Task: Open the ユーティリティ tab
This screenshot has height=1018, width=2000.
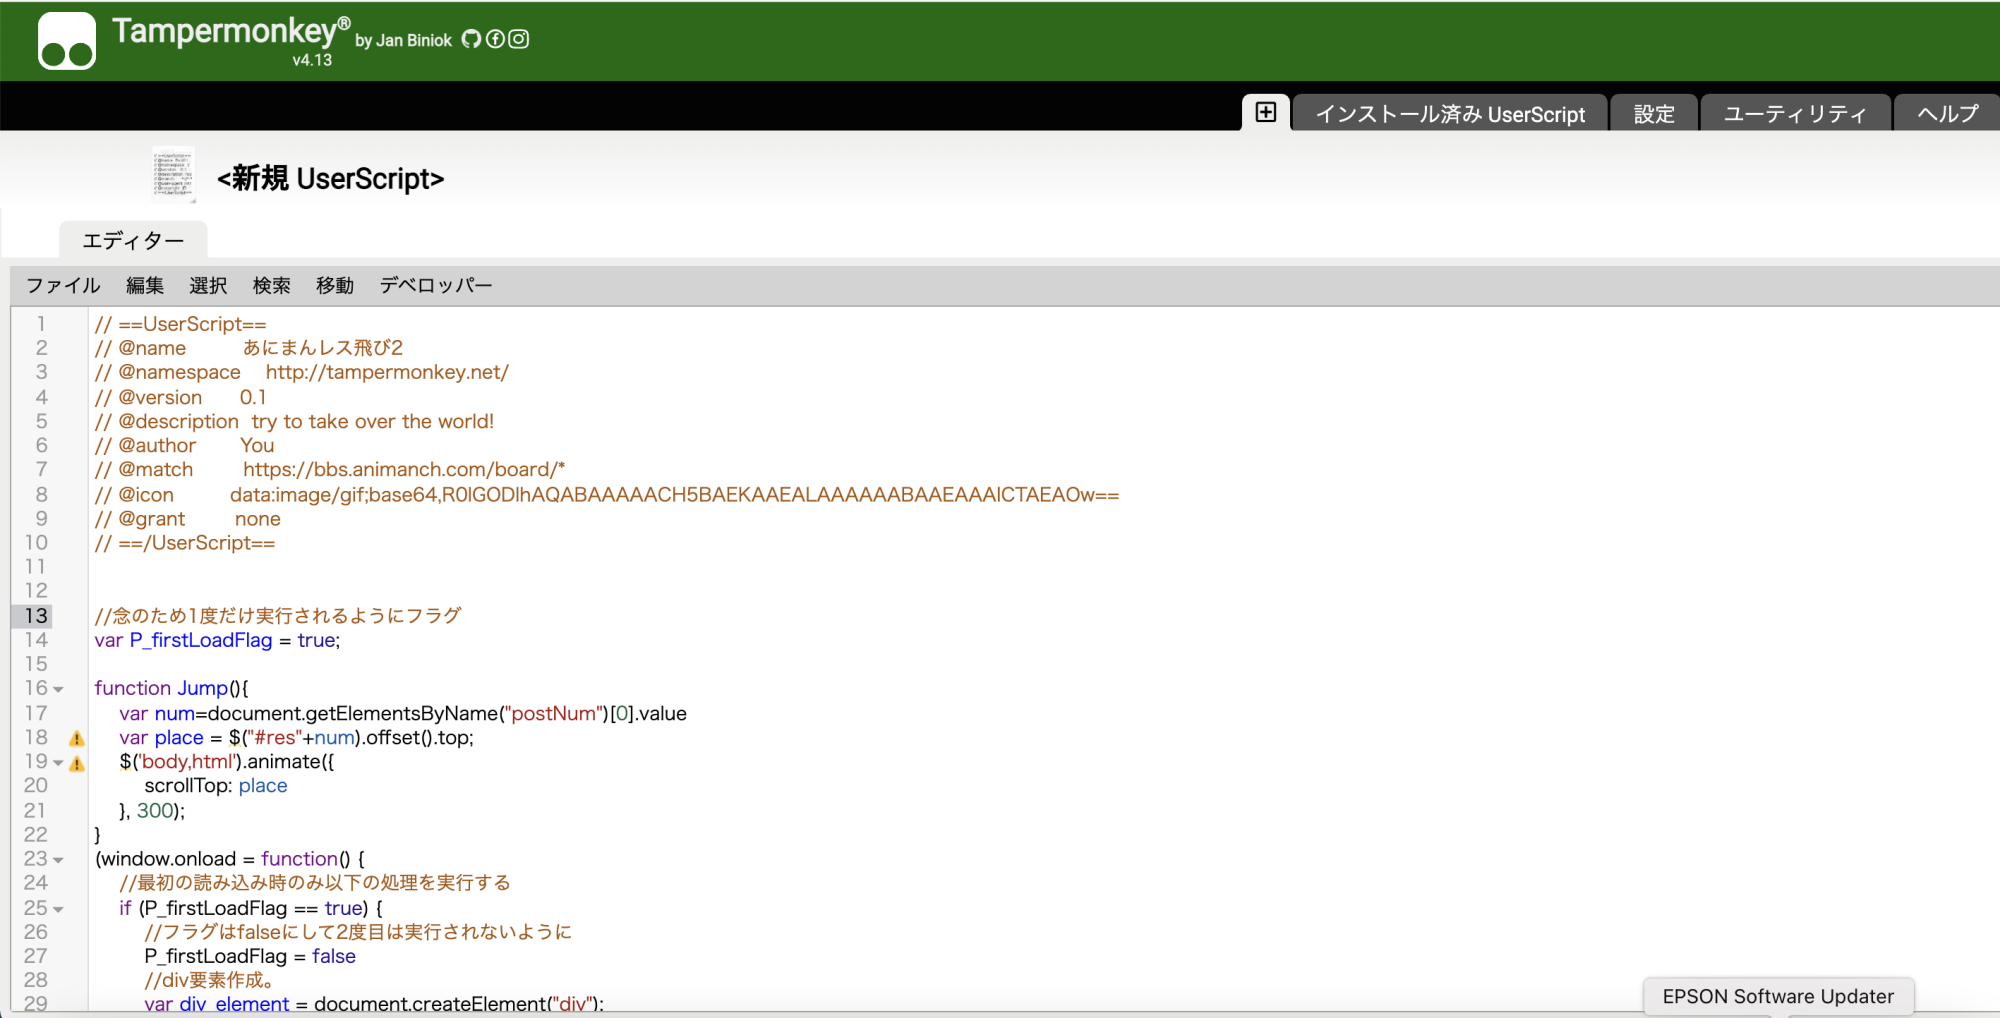Action: (1795, 114)
